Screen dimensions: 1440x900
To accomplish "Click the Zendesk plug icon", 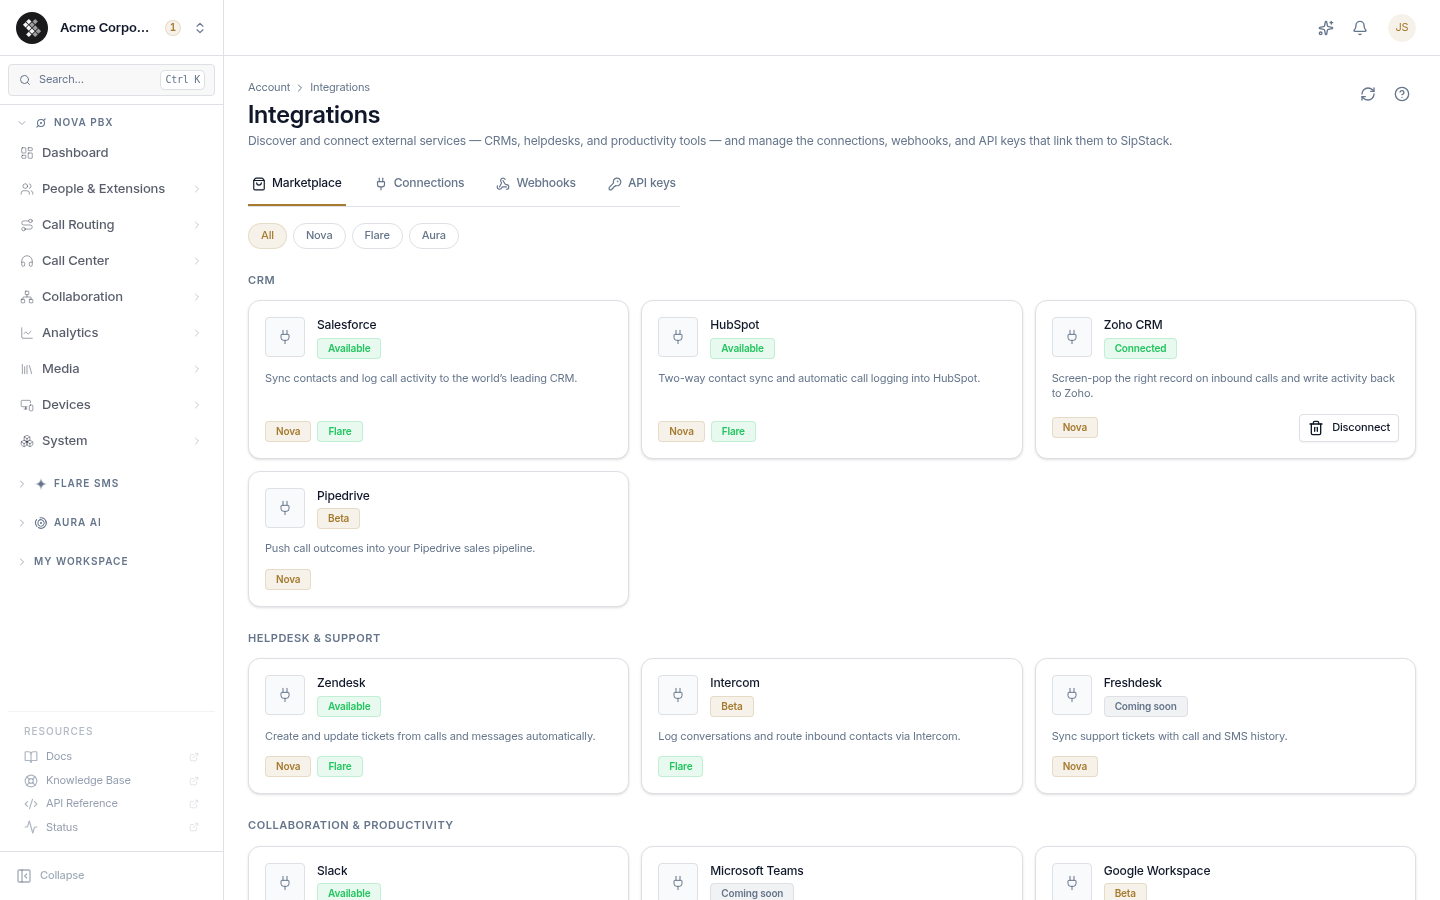I will 285,695.
